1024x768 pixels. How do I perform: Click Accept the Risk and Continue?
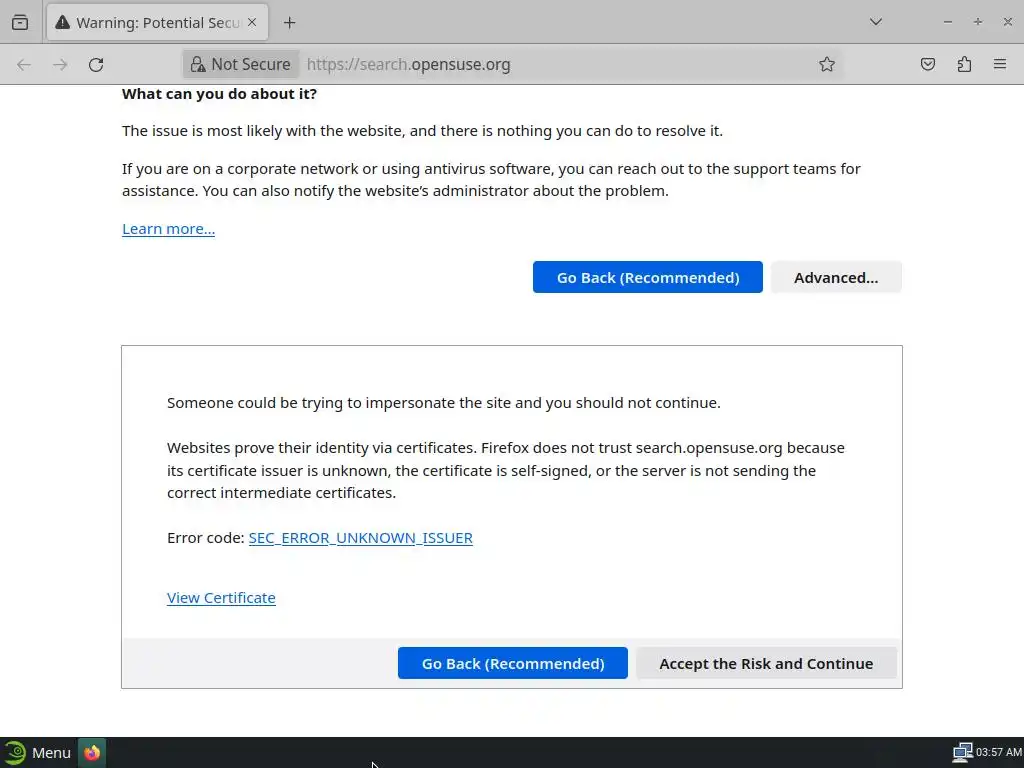[x=766, y=664]
